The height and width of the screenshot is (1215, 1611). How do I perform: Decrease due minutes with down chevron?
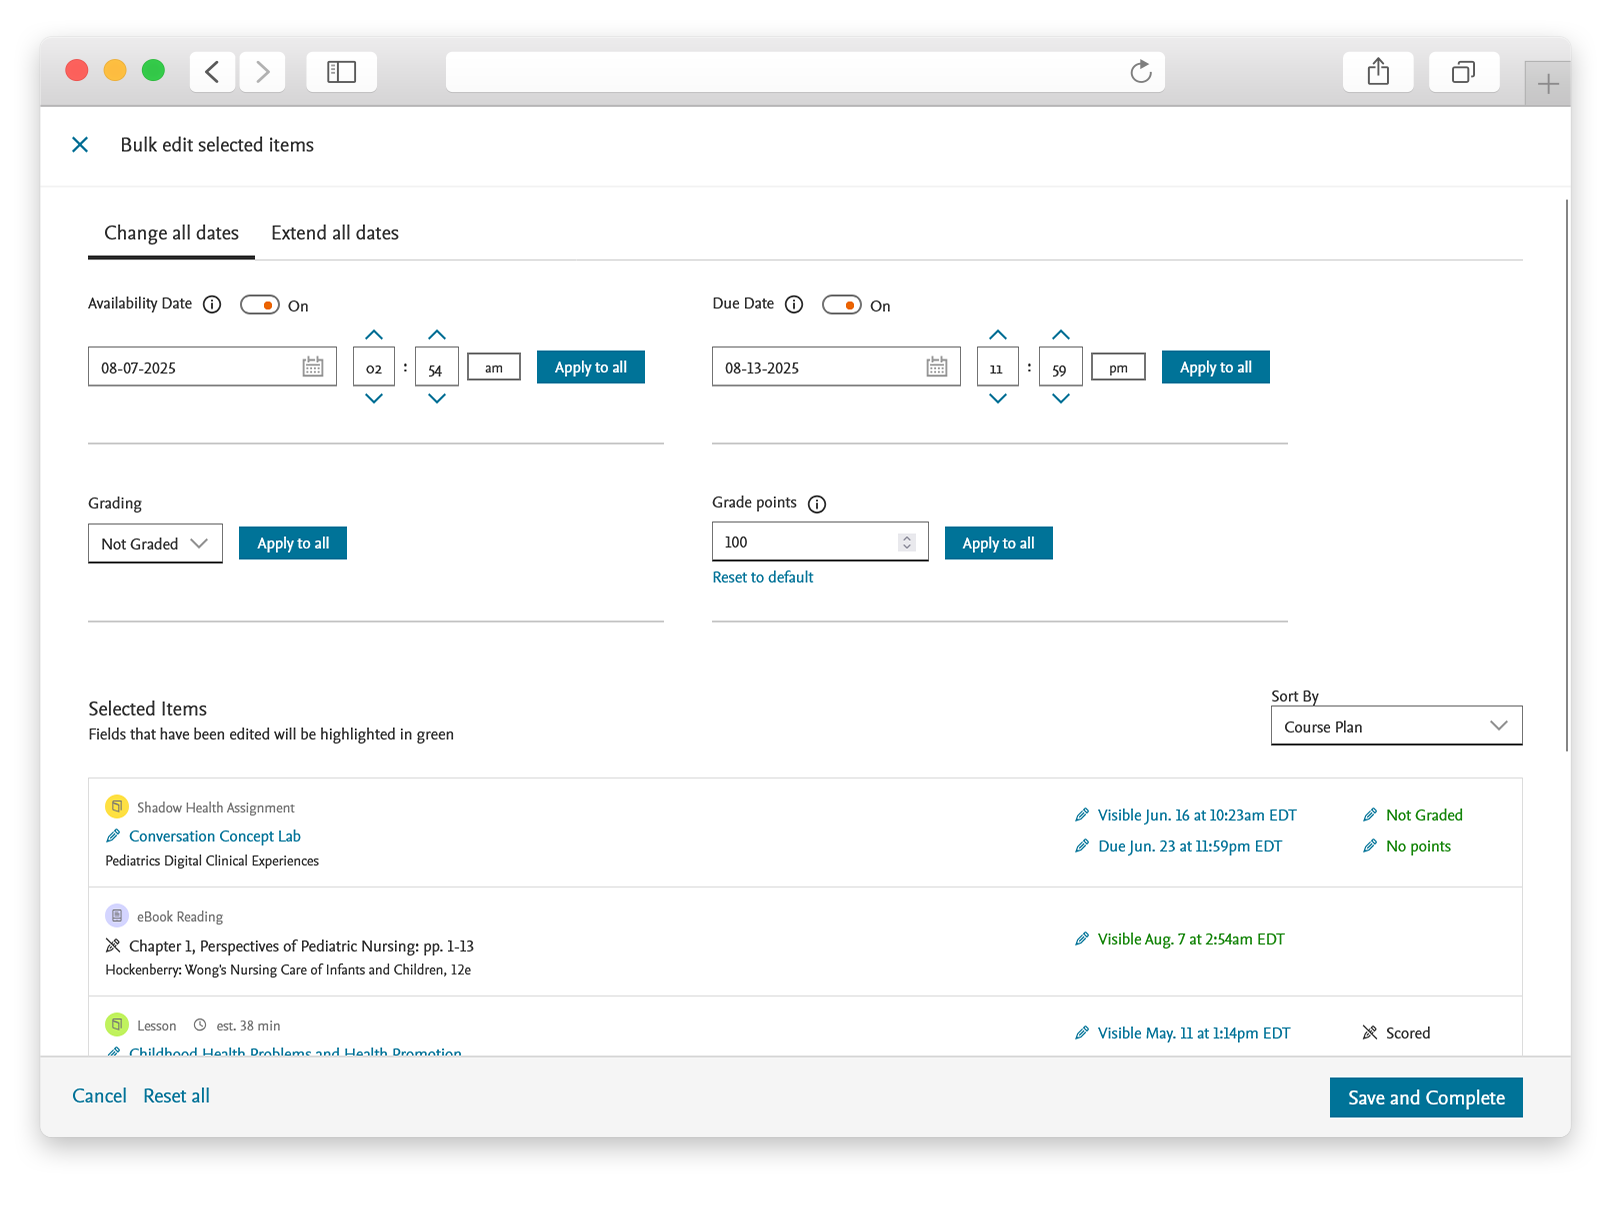click(1061, 398)
